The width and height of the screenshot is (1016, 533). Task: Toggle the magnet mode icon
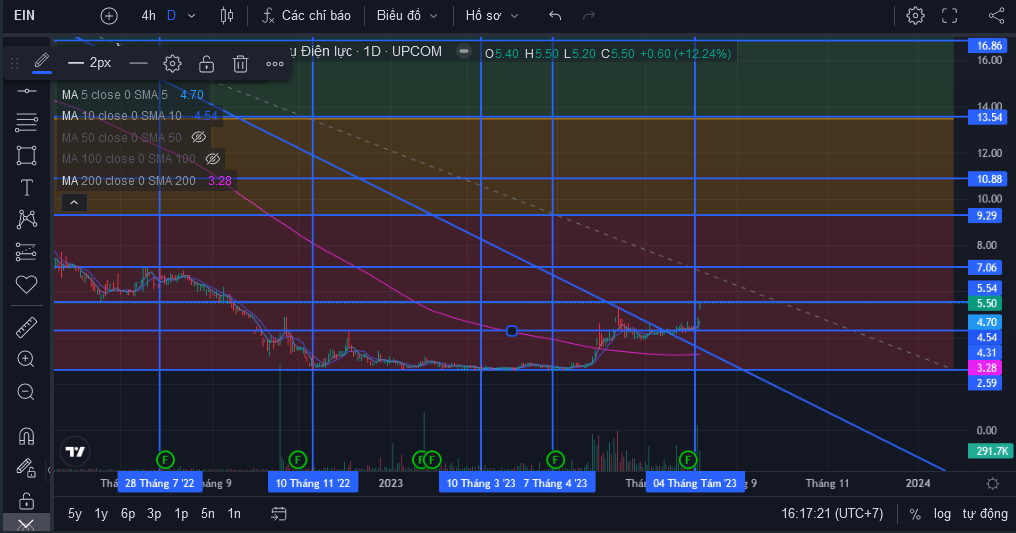(x=27, y=436)
